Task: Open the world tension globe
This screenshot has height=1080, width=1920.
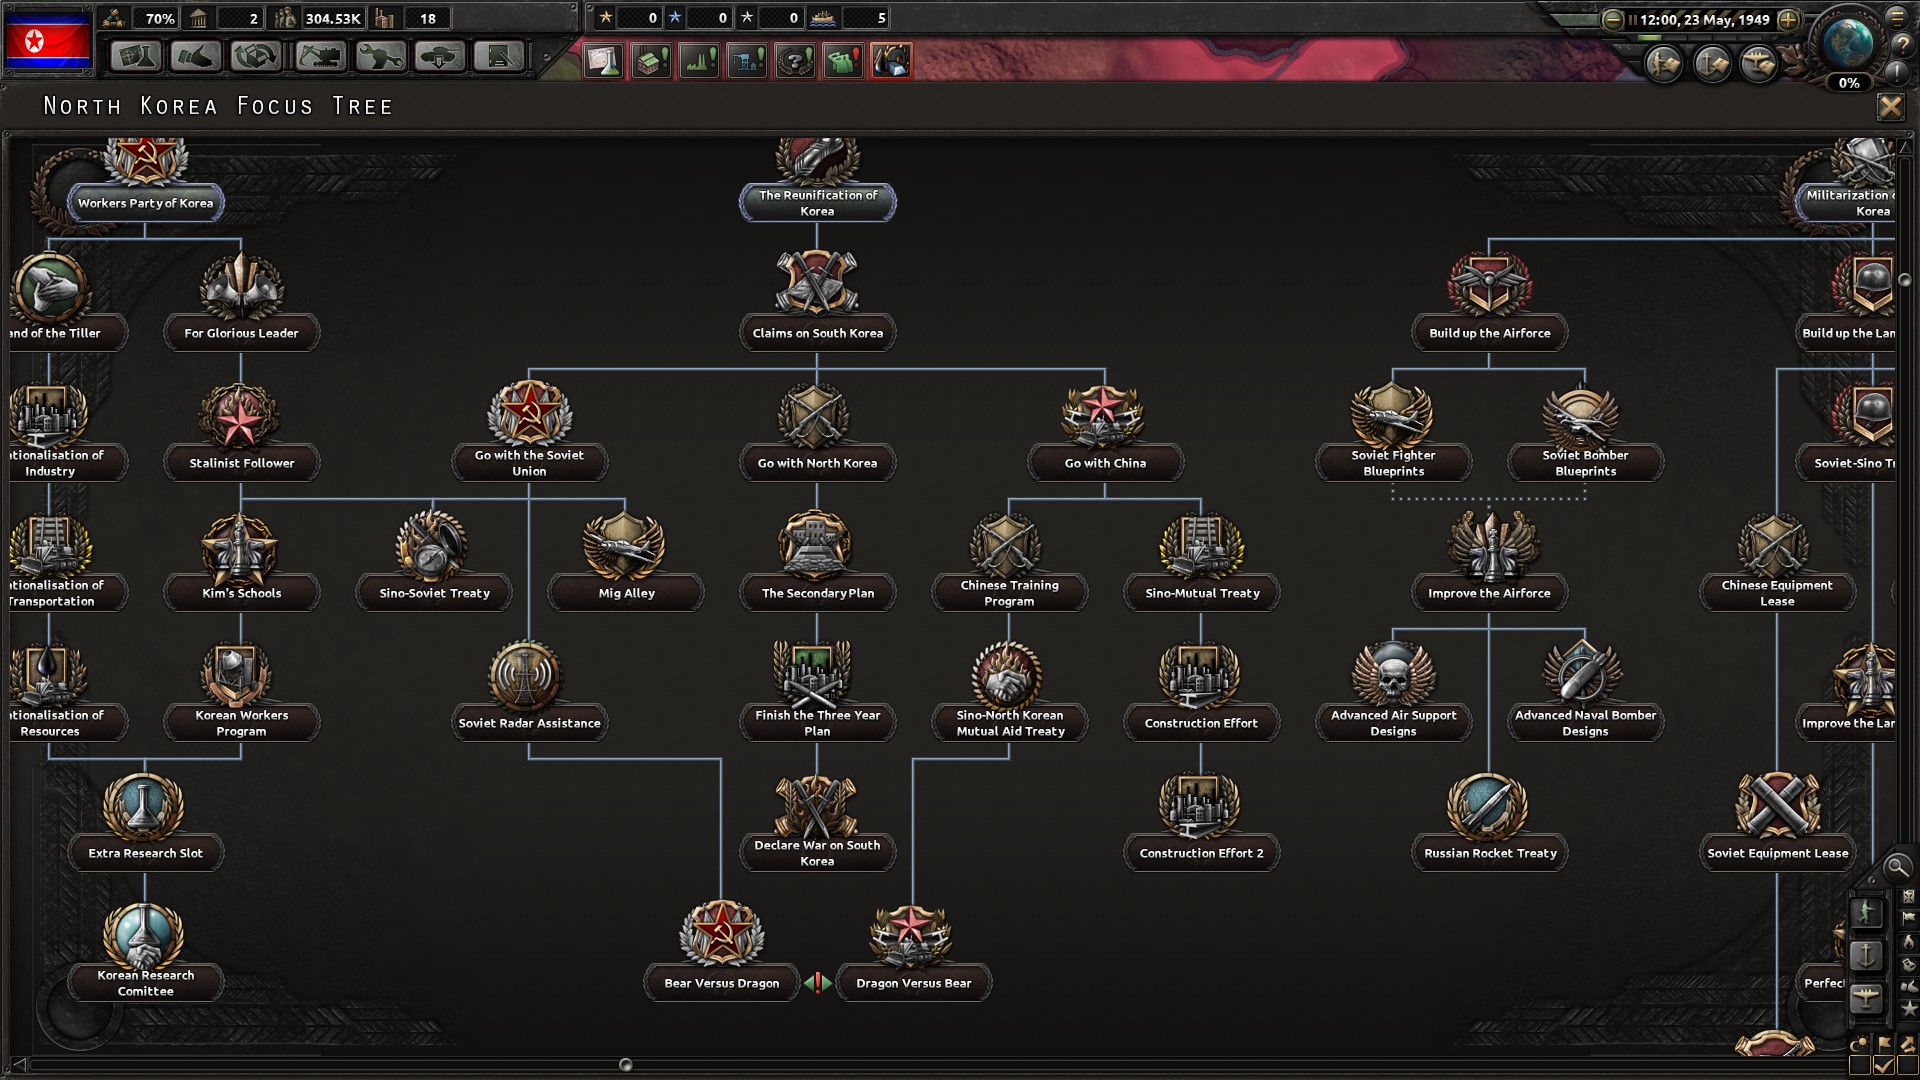Action: [1848, 44]
